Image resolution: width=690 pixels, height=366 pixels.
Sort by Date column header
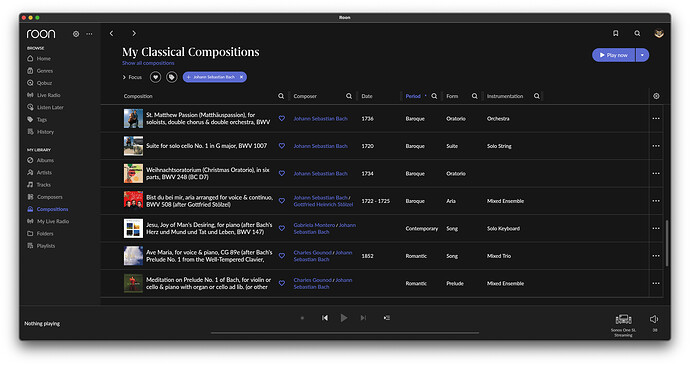coord(367,96)
